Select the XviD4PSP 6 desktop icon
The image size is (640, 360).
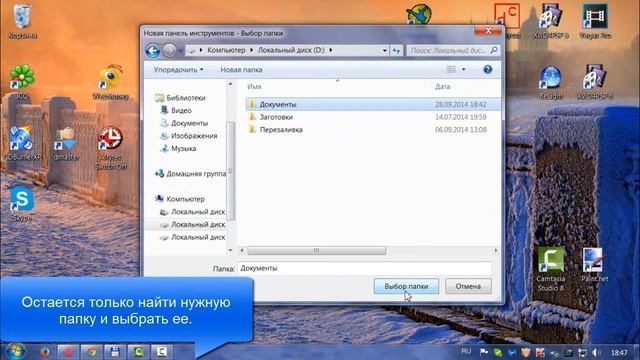[x=595, y=82]
